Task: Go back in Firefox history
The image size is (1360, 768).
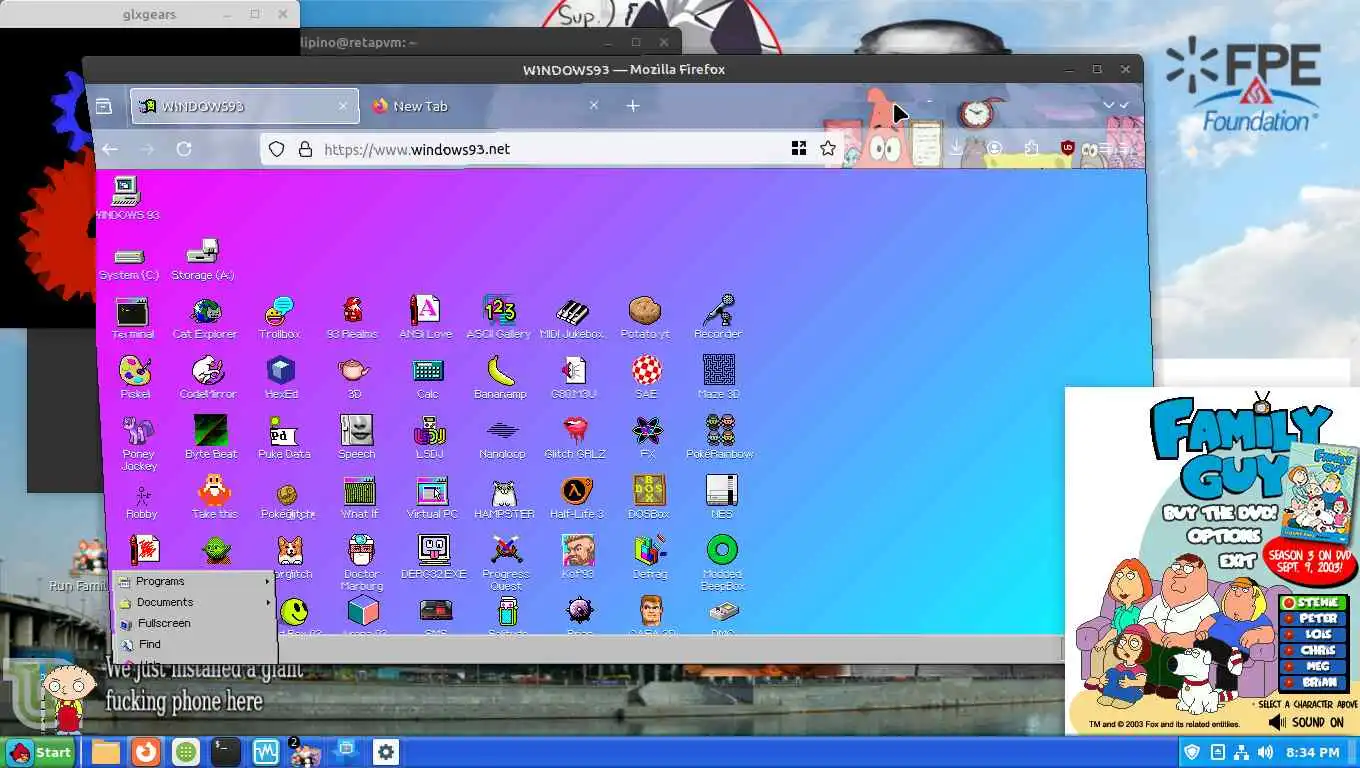Action: click(x=110, y=149)
